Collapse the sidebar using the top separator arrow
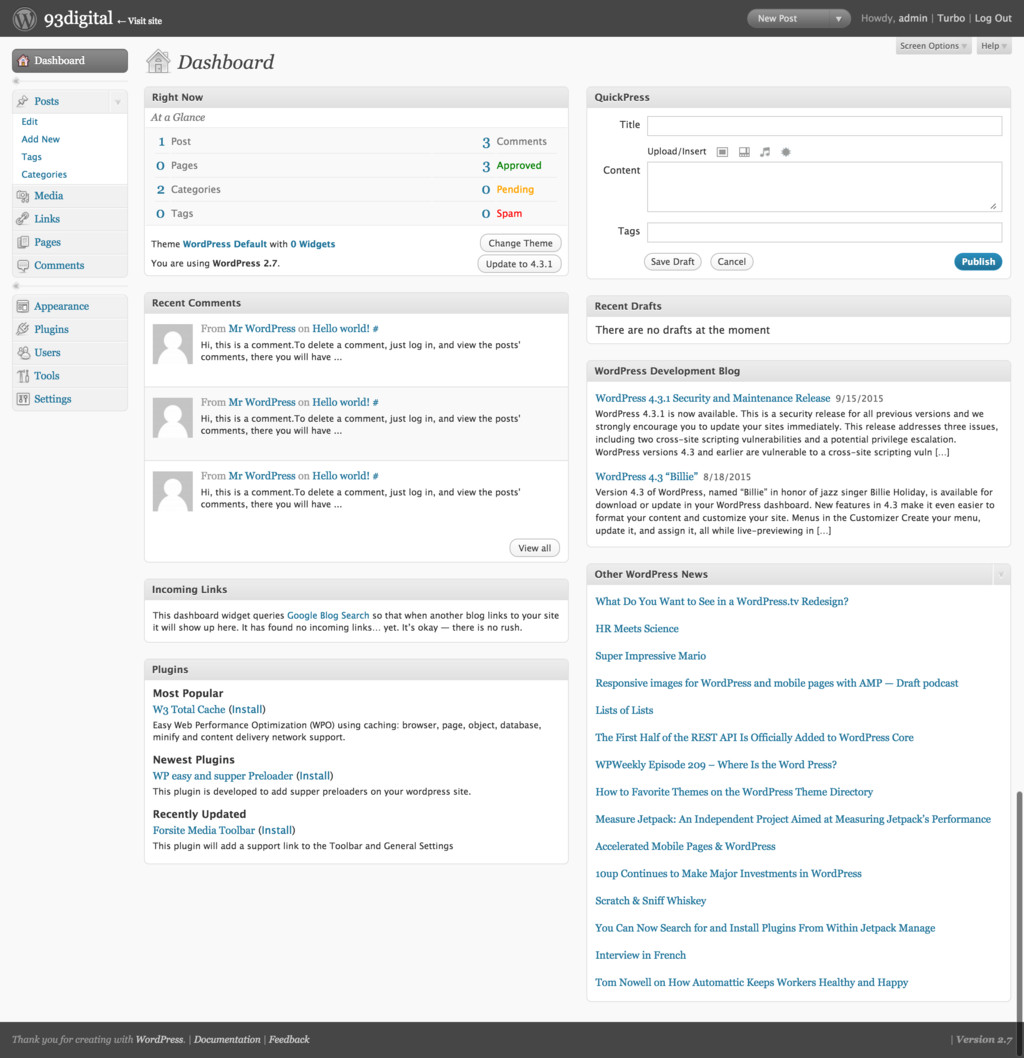The height and width of the screenshot is (1058, 1024). pos(16,81)
